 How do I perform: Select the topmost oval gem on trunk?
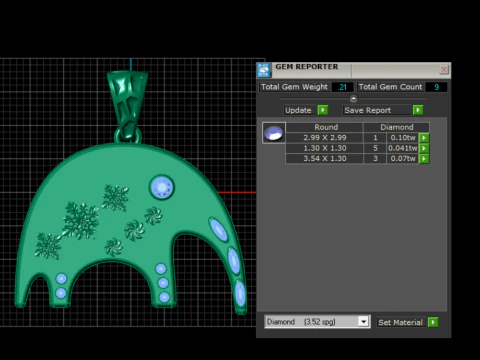coord(218,230)
